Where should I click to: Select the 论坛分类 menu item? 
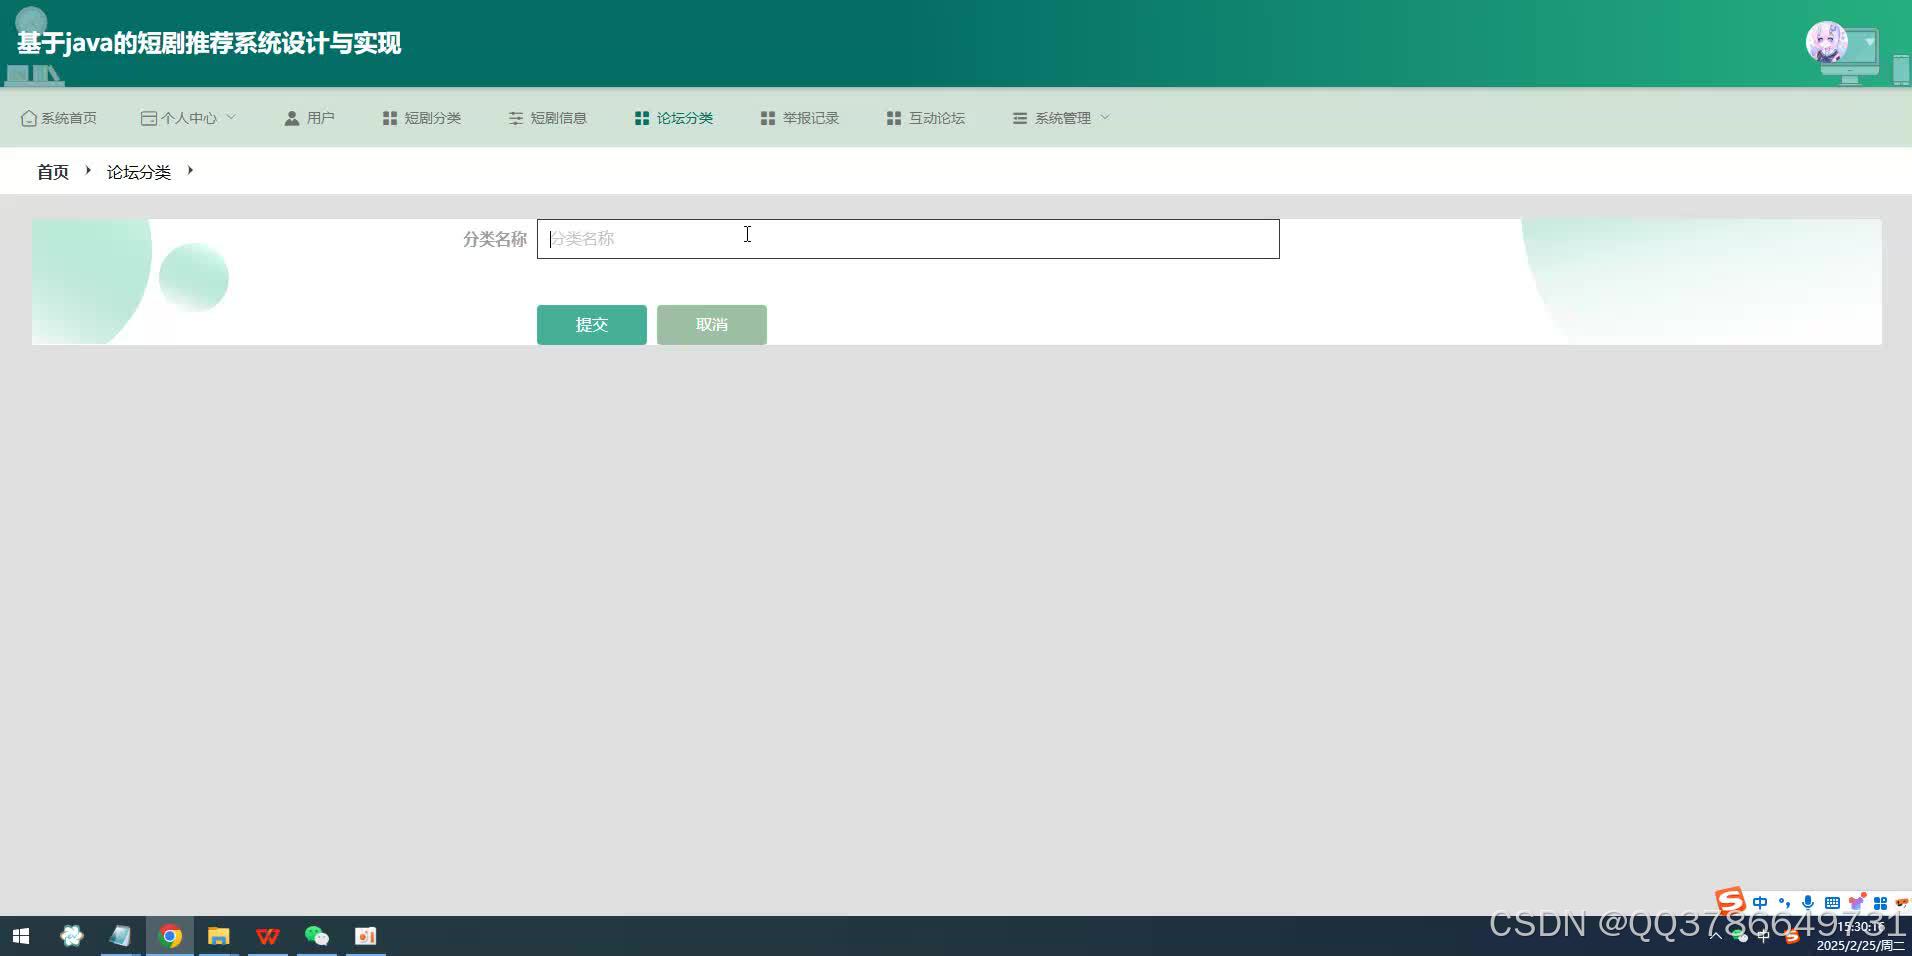673,118
